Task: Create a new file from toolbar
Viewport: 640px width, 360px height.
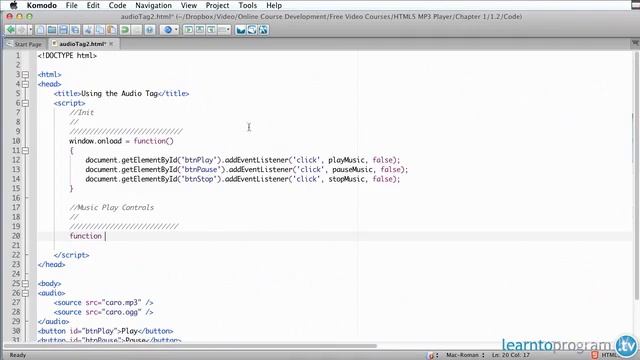Action: [x=40, y=30]
